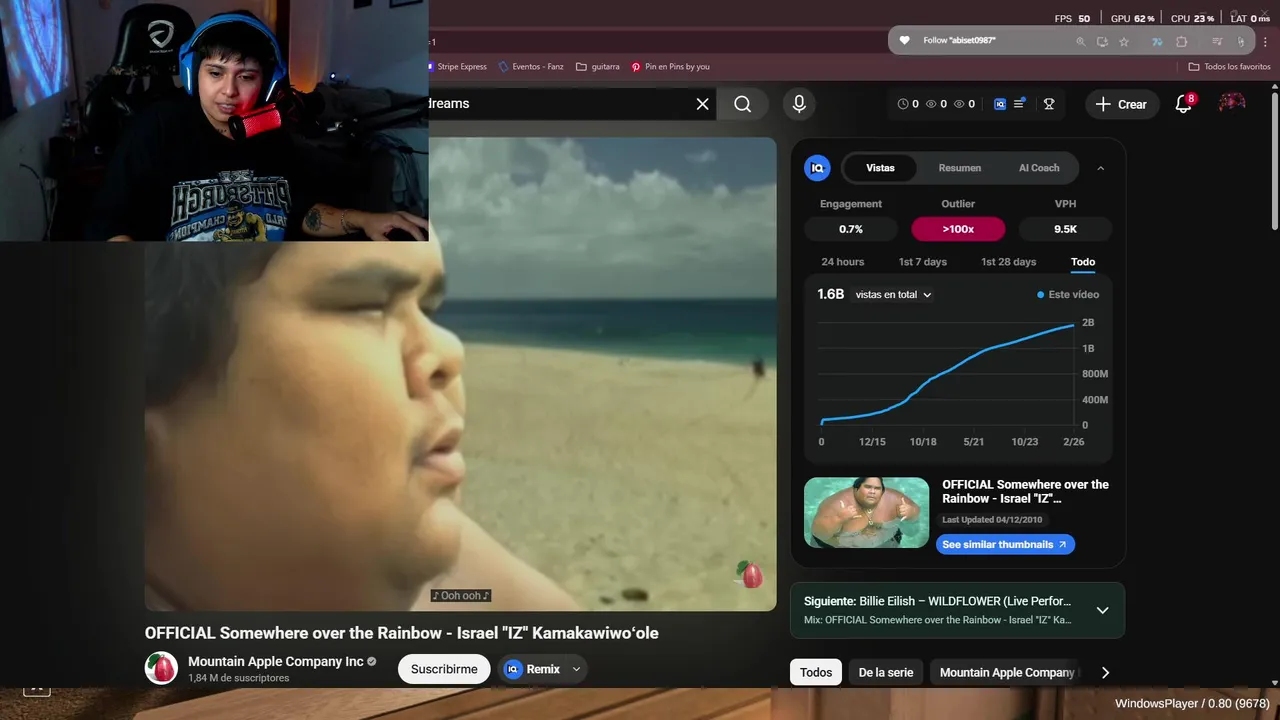Click See similar thumbnails button
The width and height of the screenshot is (1280, 720).
[x=1005, y=544]
